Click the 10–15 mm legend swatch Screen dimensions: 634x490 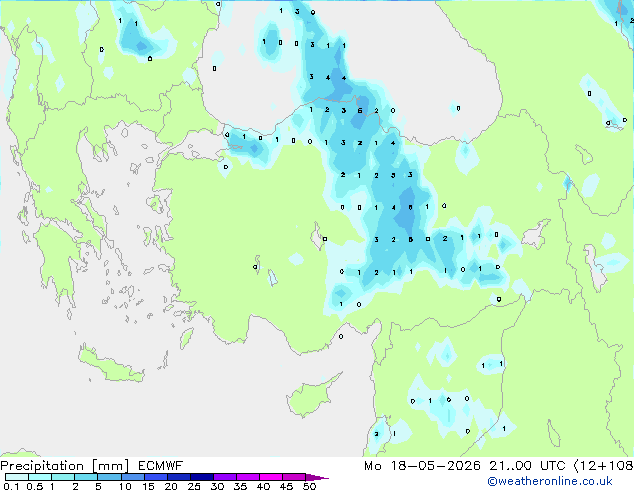point(133,477)
